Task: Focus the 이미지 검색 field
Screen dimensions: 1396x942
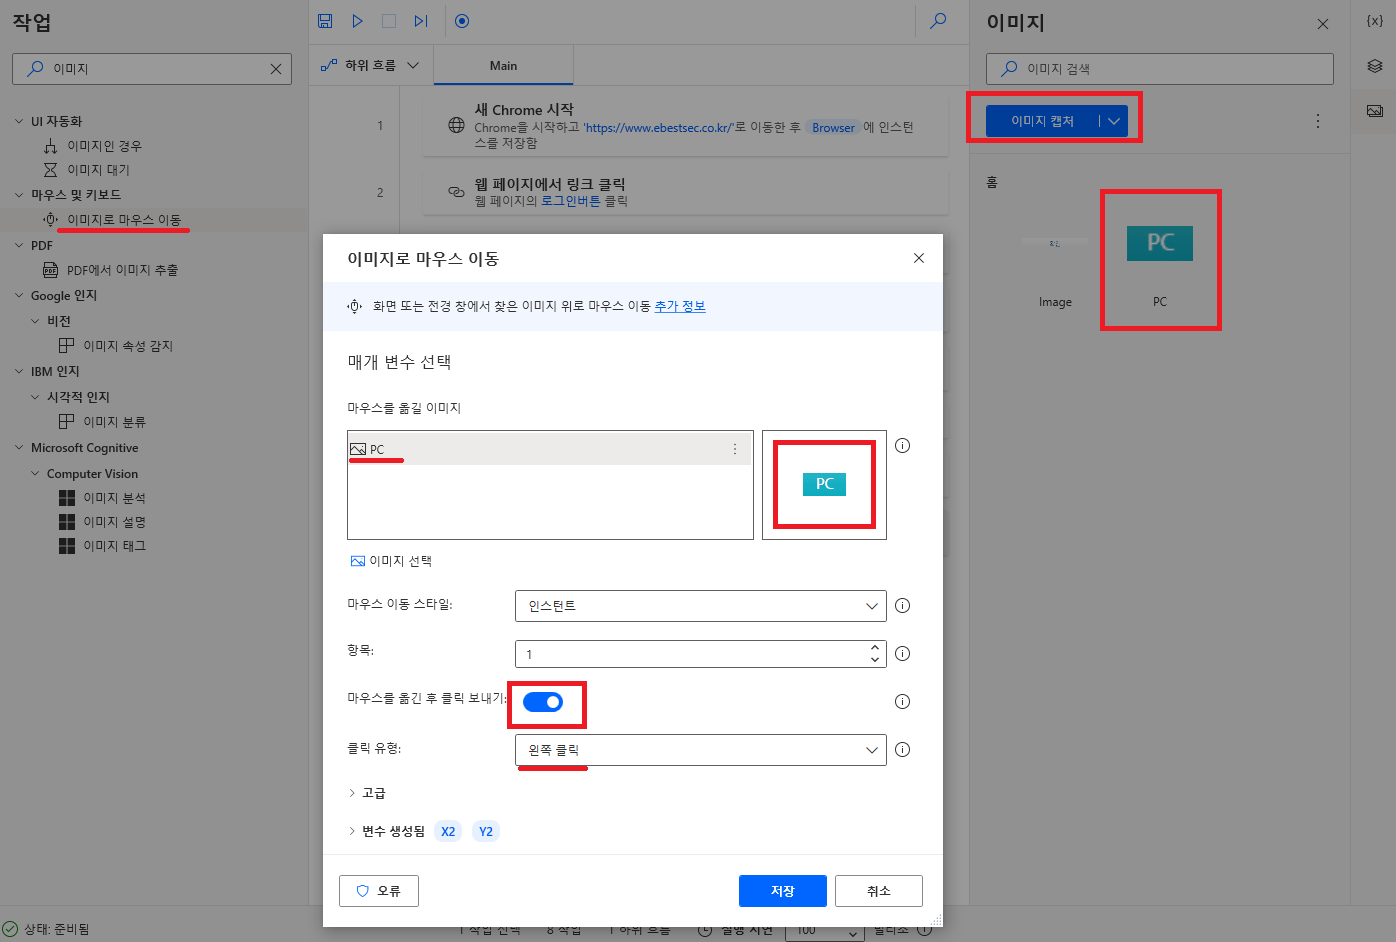Action: click(x=1160, y=69)
